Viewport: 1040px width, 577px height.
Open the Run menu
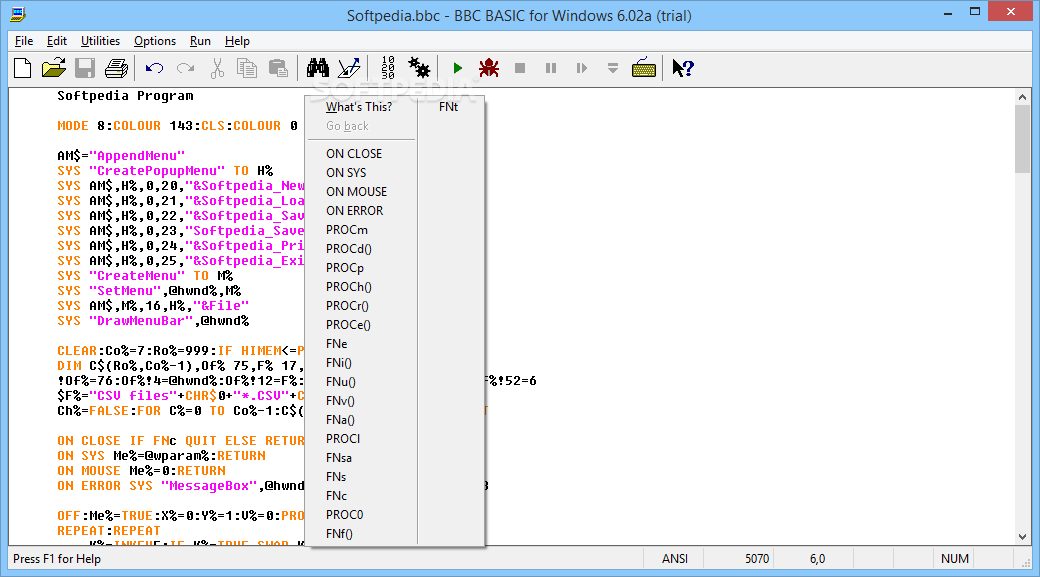(x=200, y=41)
